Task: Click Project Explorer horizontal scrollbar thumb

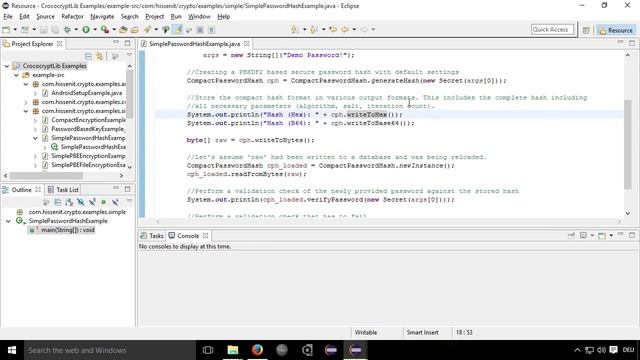Action: 46,176
